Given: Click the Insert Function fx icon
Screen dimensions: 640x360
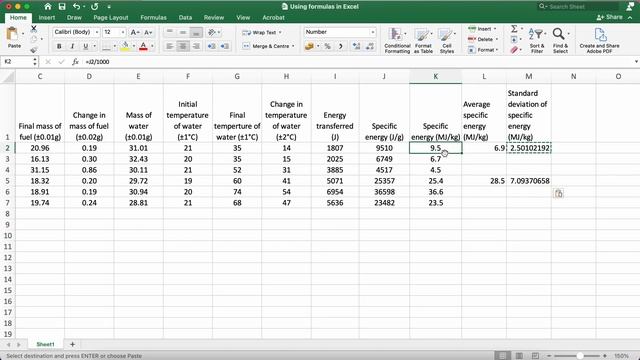Looking at the screenshot, I should pos(75,62).
